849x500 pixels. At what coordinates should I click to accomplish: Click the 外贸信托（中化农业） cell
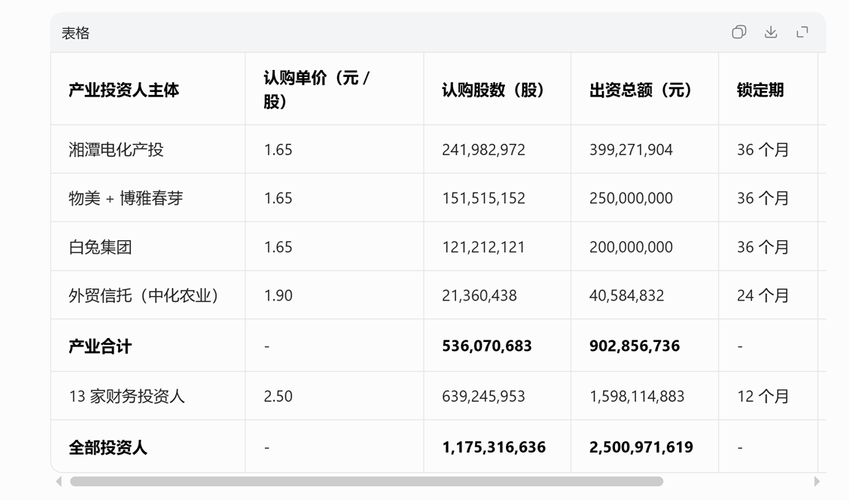[143, 295]
